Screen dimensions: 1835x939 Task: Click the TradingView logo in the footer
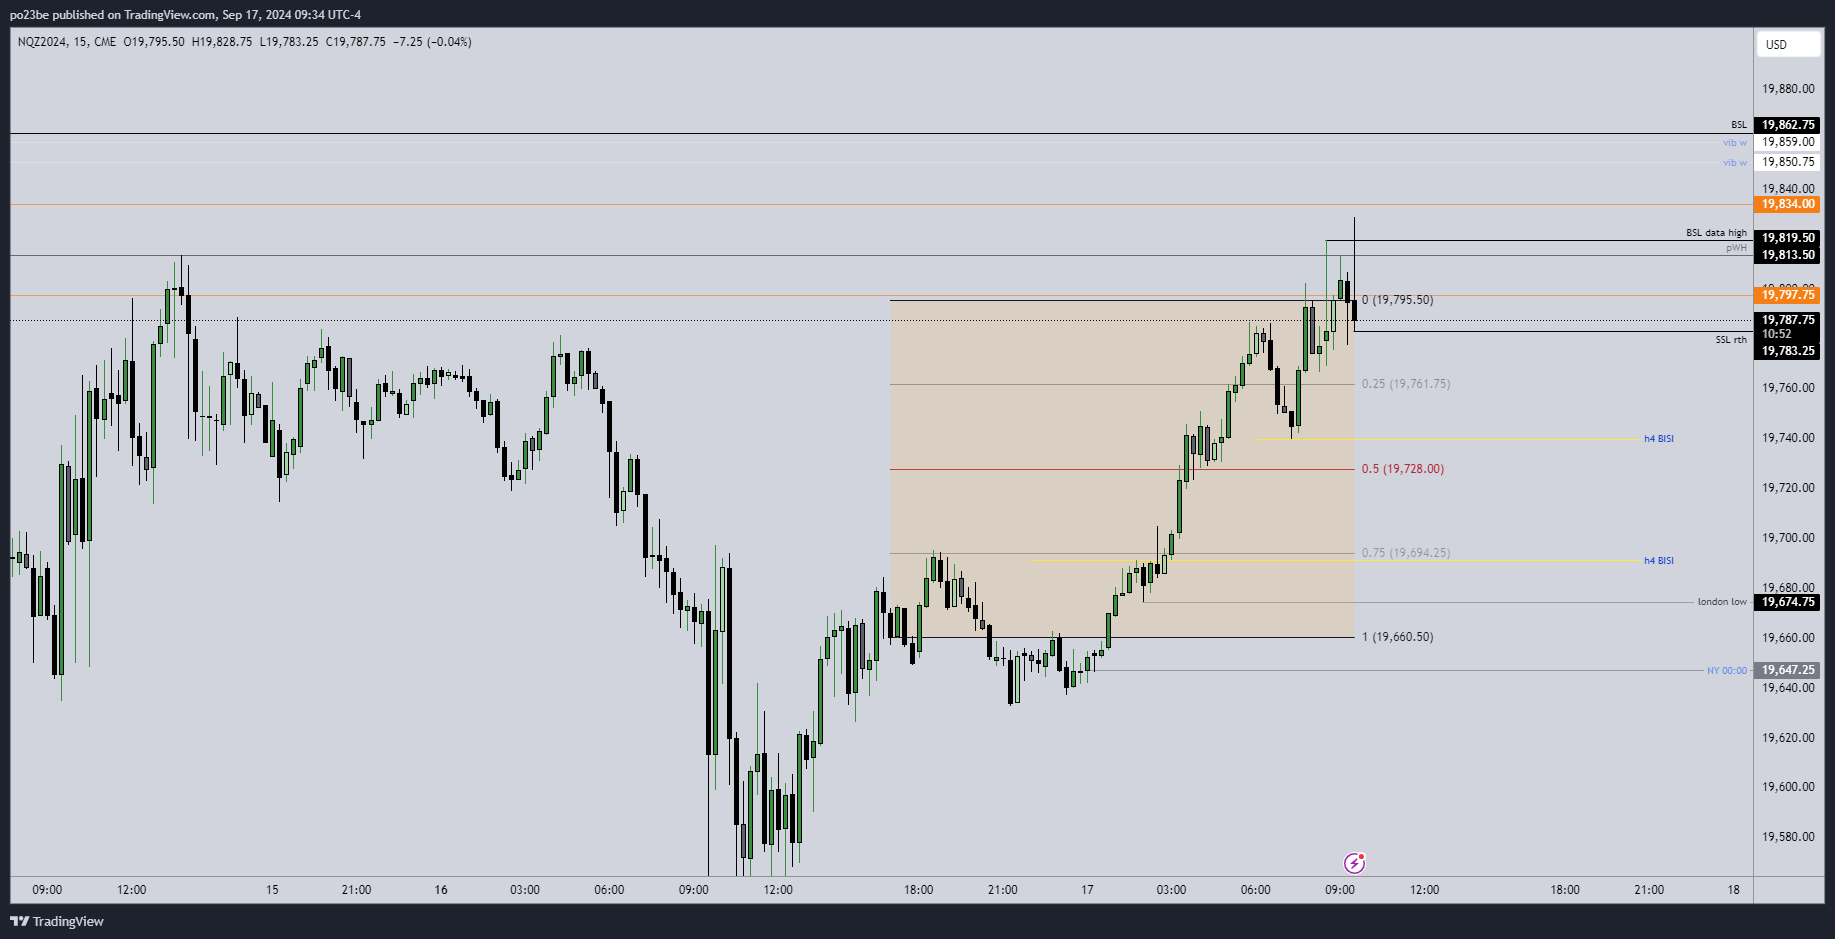coord(57,921)
